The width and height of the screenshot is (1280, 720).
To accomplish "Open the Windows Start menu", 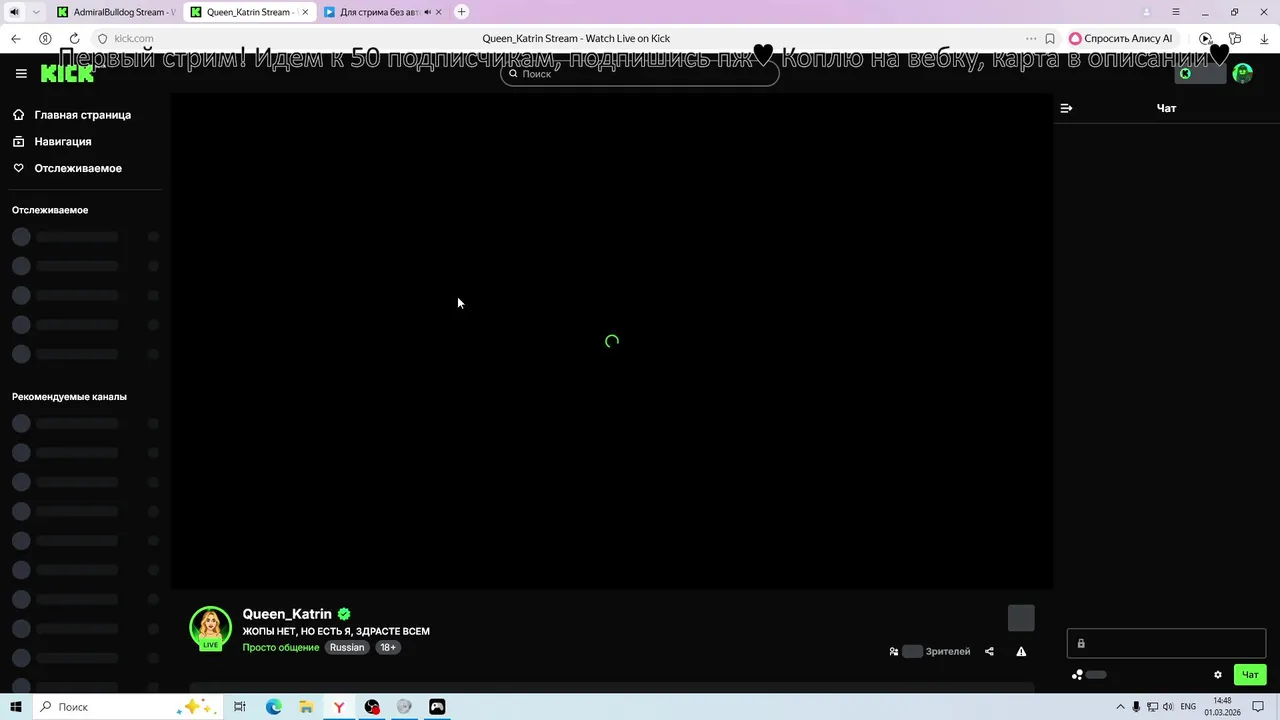I will tap(16, 707).
